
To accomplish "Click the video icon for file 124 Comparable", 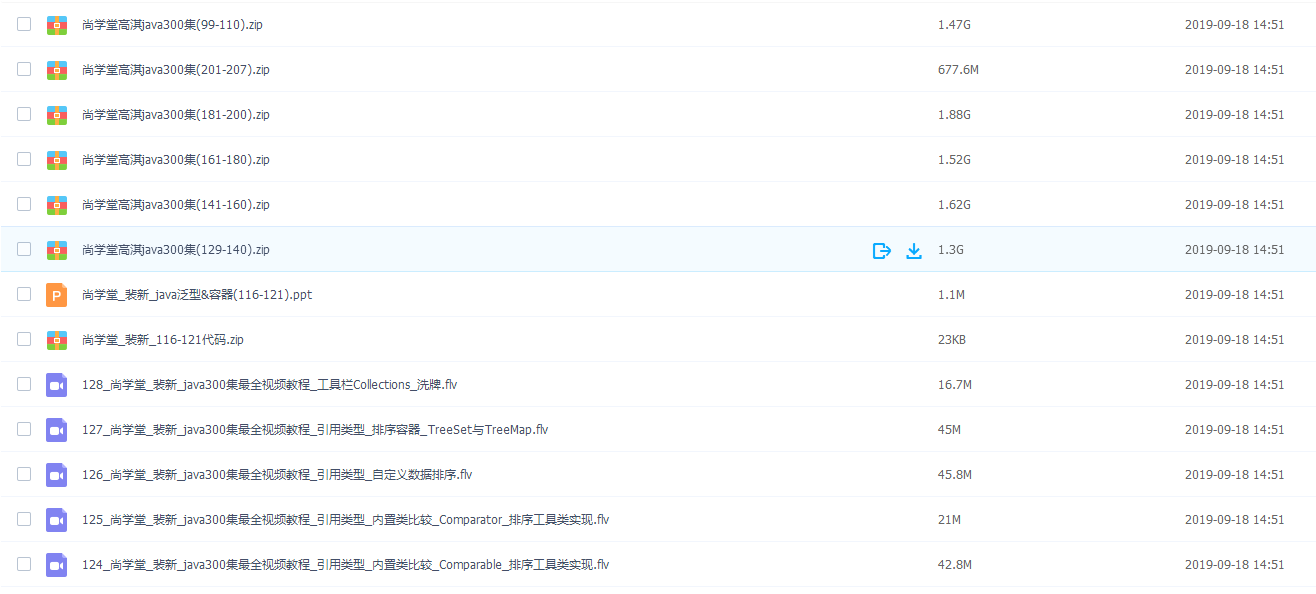I will [57, 565].
